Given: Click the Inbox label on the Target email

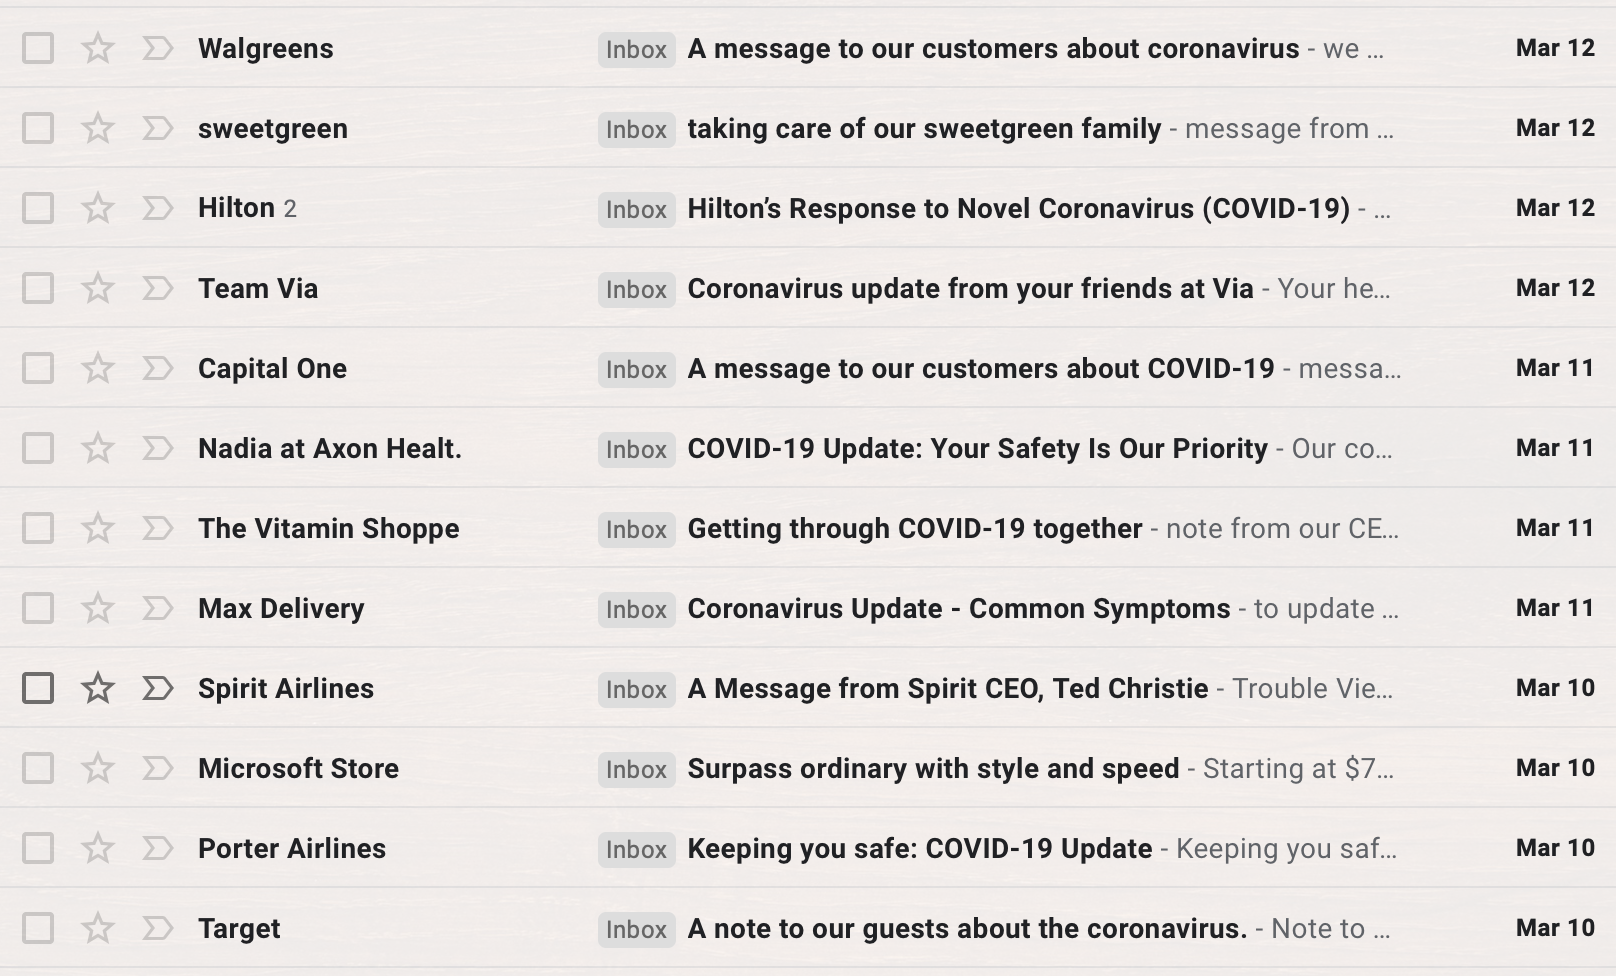Looking at the screenshot, I should (636, 930).
